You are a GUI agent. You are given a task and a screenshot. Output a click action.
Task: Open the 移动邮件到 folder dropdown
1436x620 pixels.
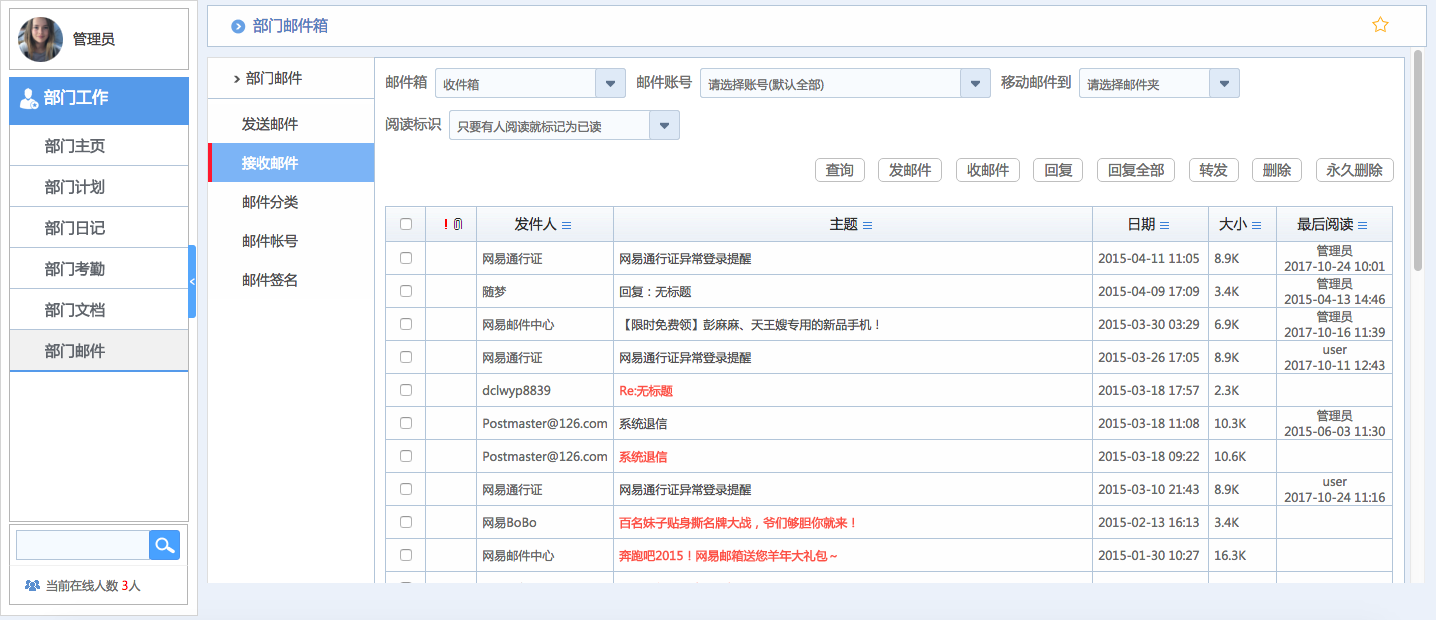click(x=1224, y=83)
